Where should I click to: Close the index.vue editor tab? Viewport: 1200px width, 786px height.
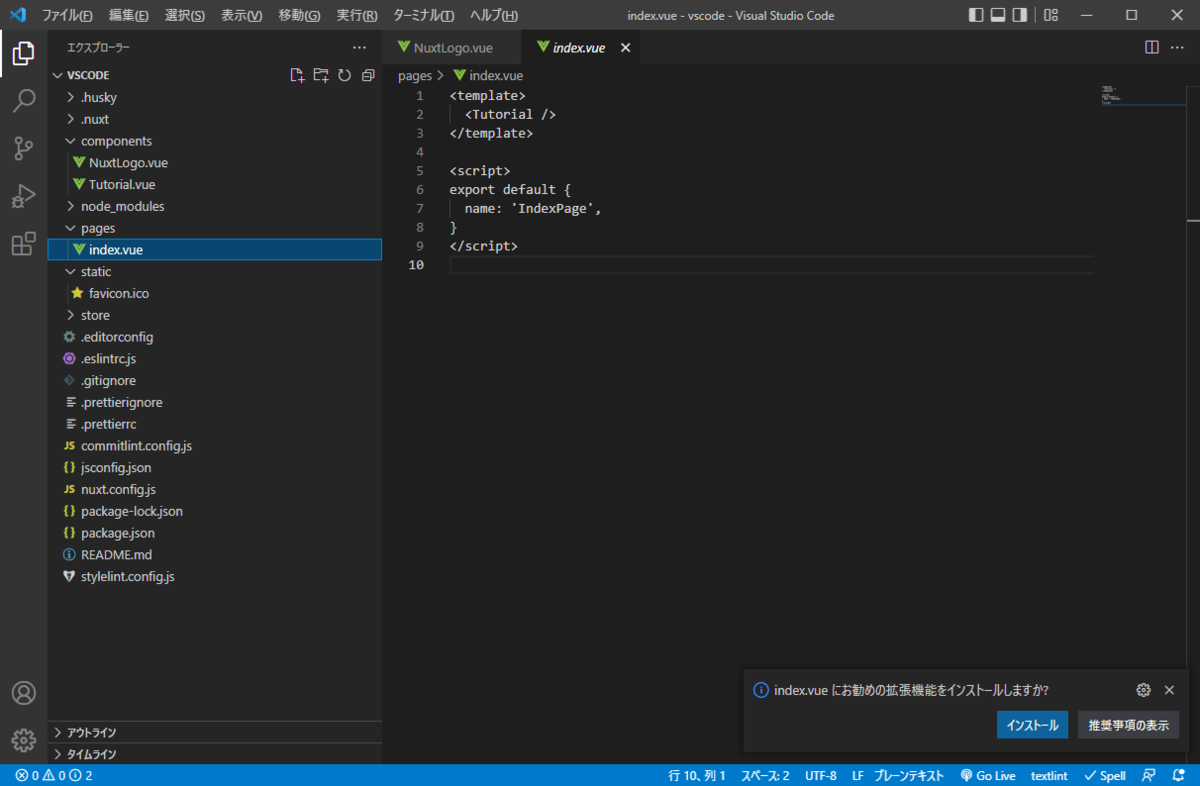coord(626,47)
